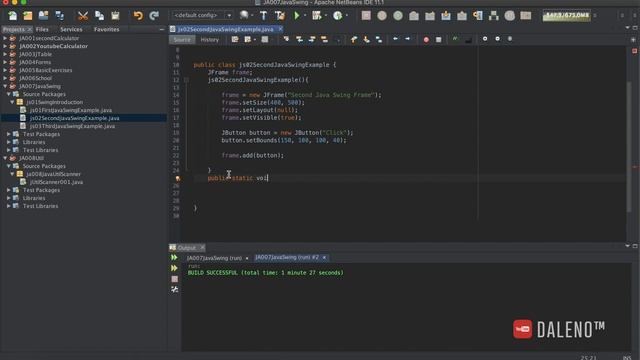This screenshot has width=640, height=360.
Task: Select JA005BasicExercises project
Action: coord(46,70)
